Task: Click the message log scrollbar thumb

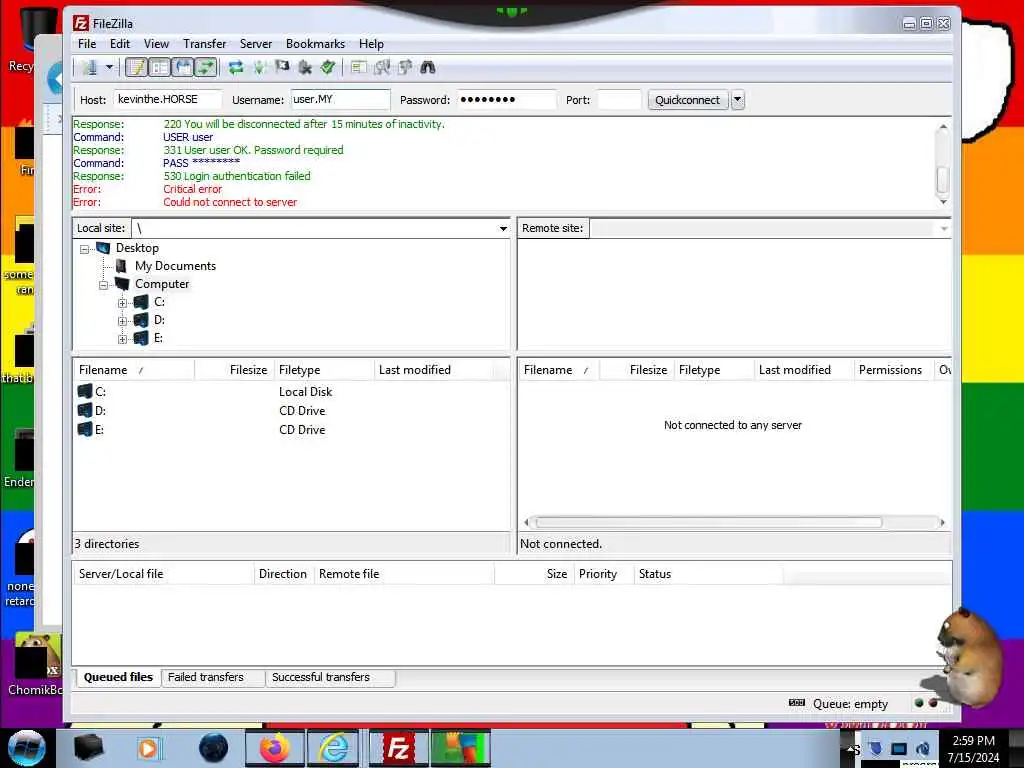Action: [942, 180]
